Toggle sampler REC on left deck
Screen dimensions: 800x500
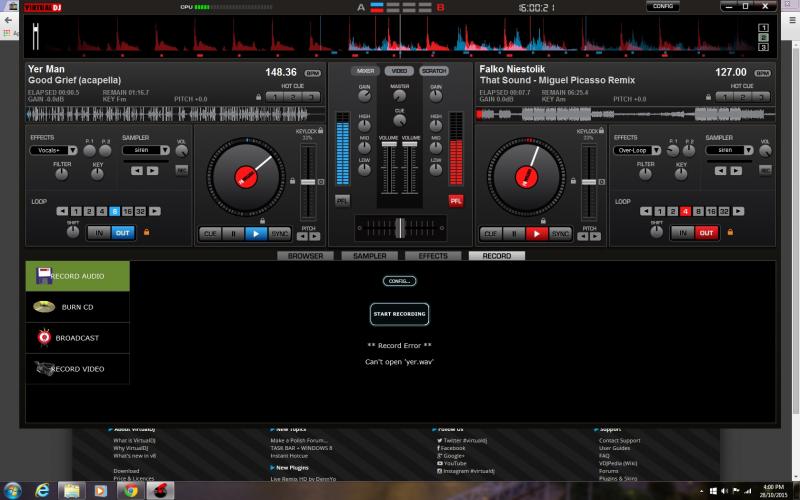tap(182, 170)
